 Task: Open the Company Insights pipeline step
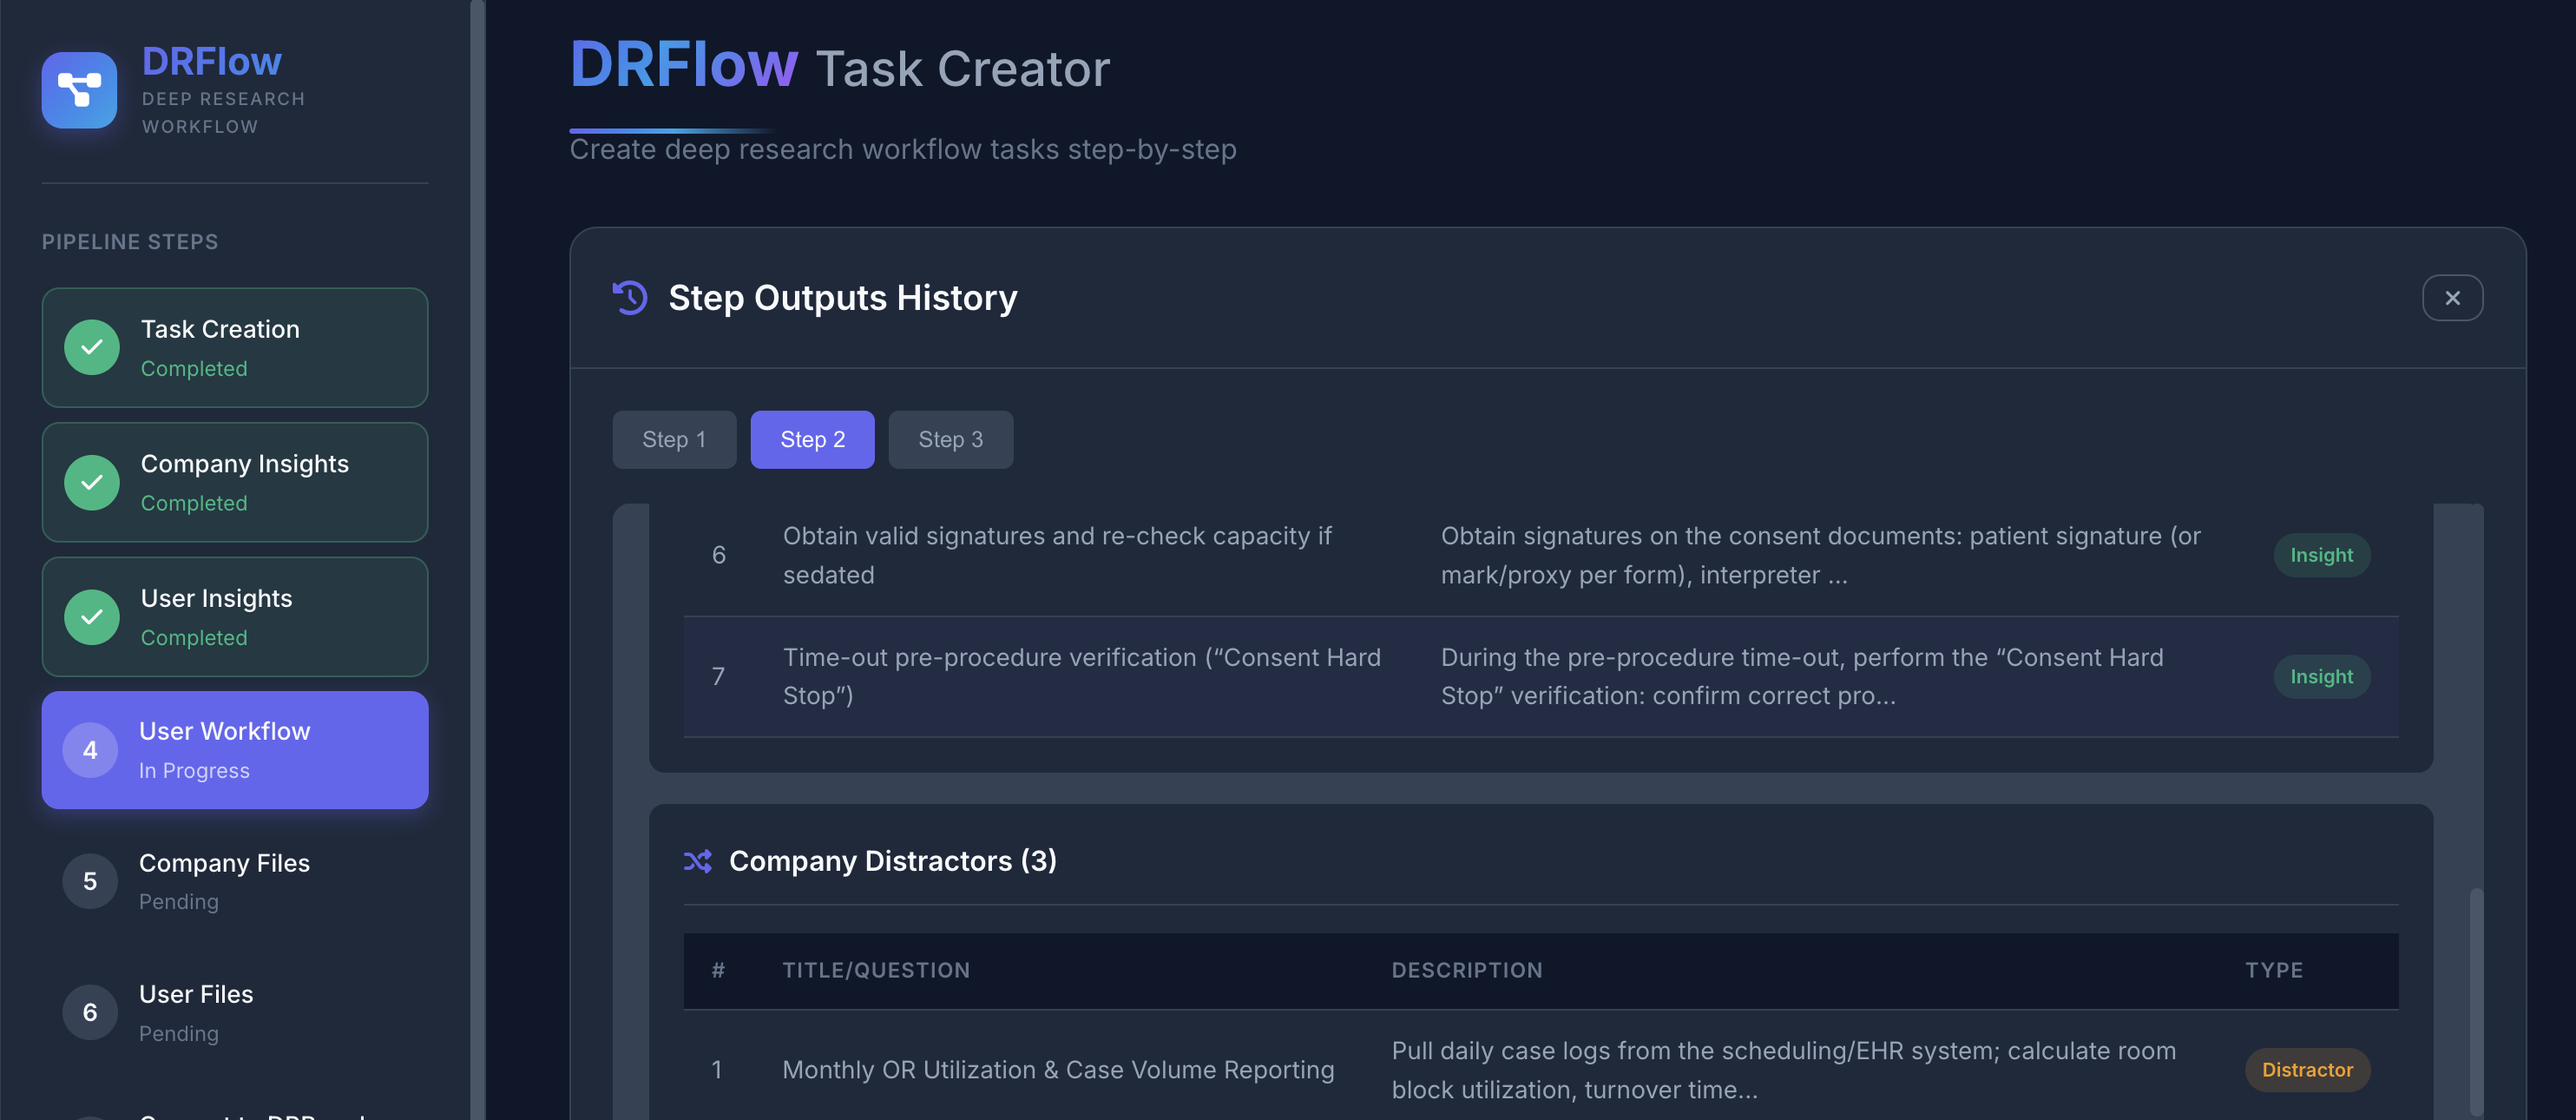pyautogui.click(x=235, y=483)
